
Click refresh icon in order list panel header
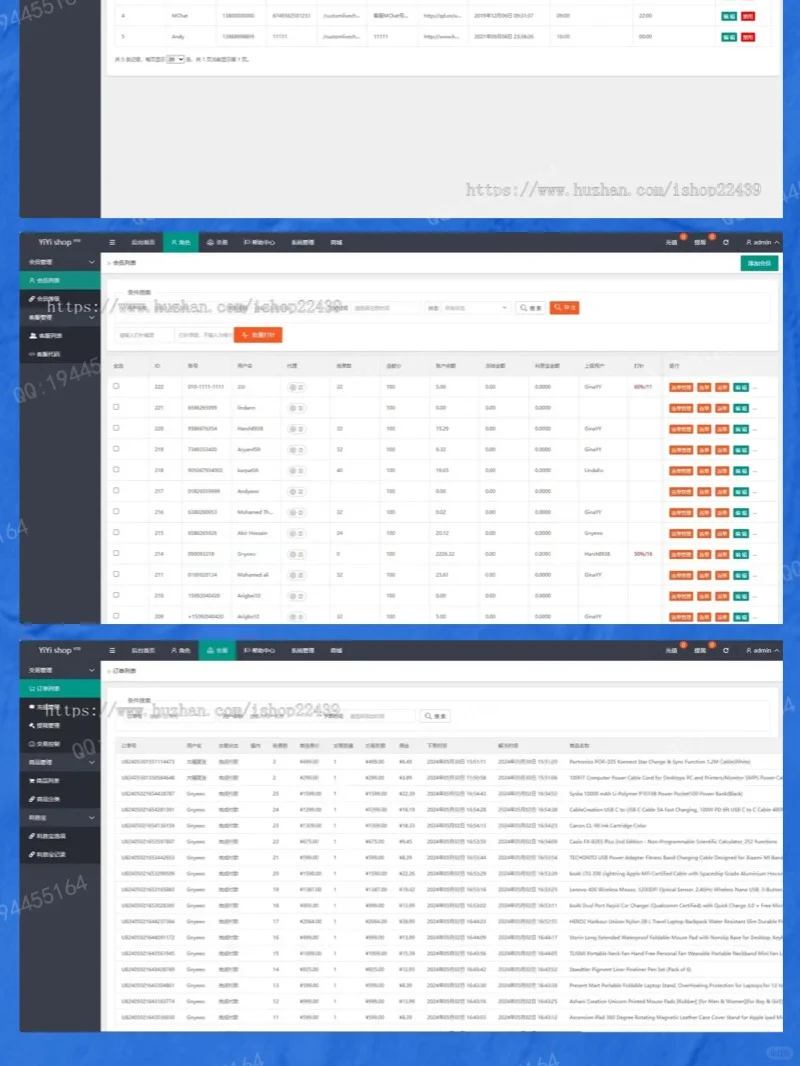(x=726, y=650)
